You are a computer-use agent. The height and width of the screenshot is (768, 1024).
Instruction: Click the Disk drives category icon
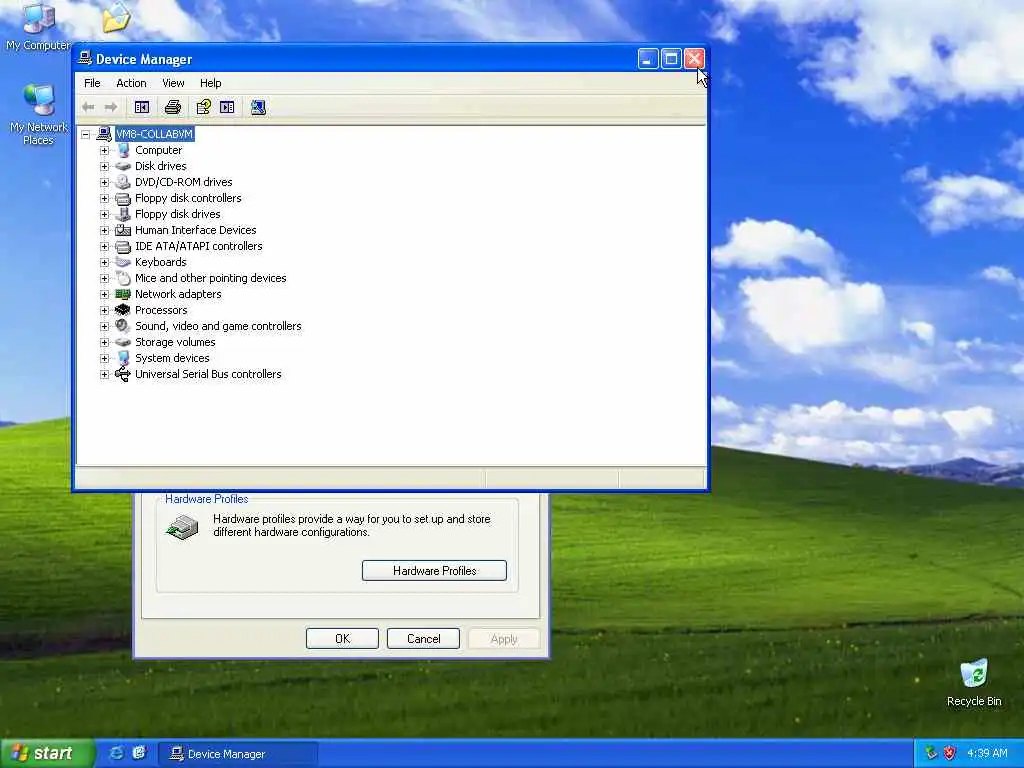[123, 166]
